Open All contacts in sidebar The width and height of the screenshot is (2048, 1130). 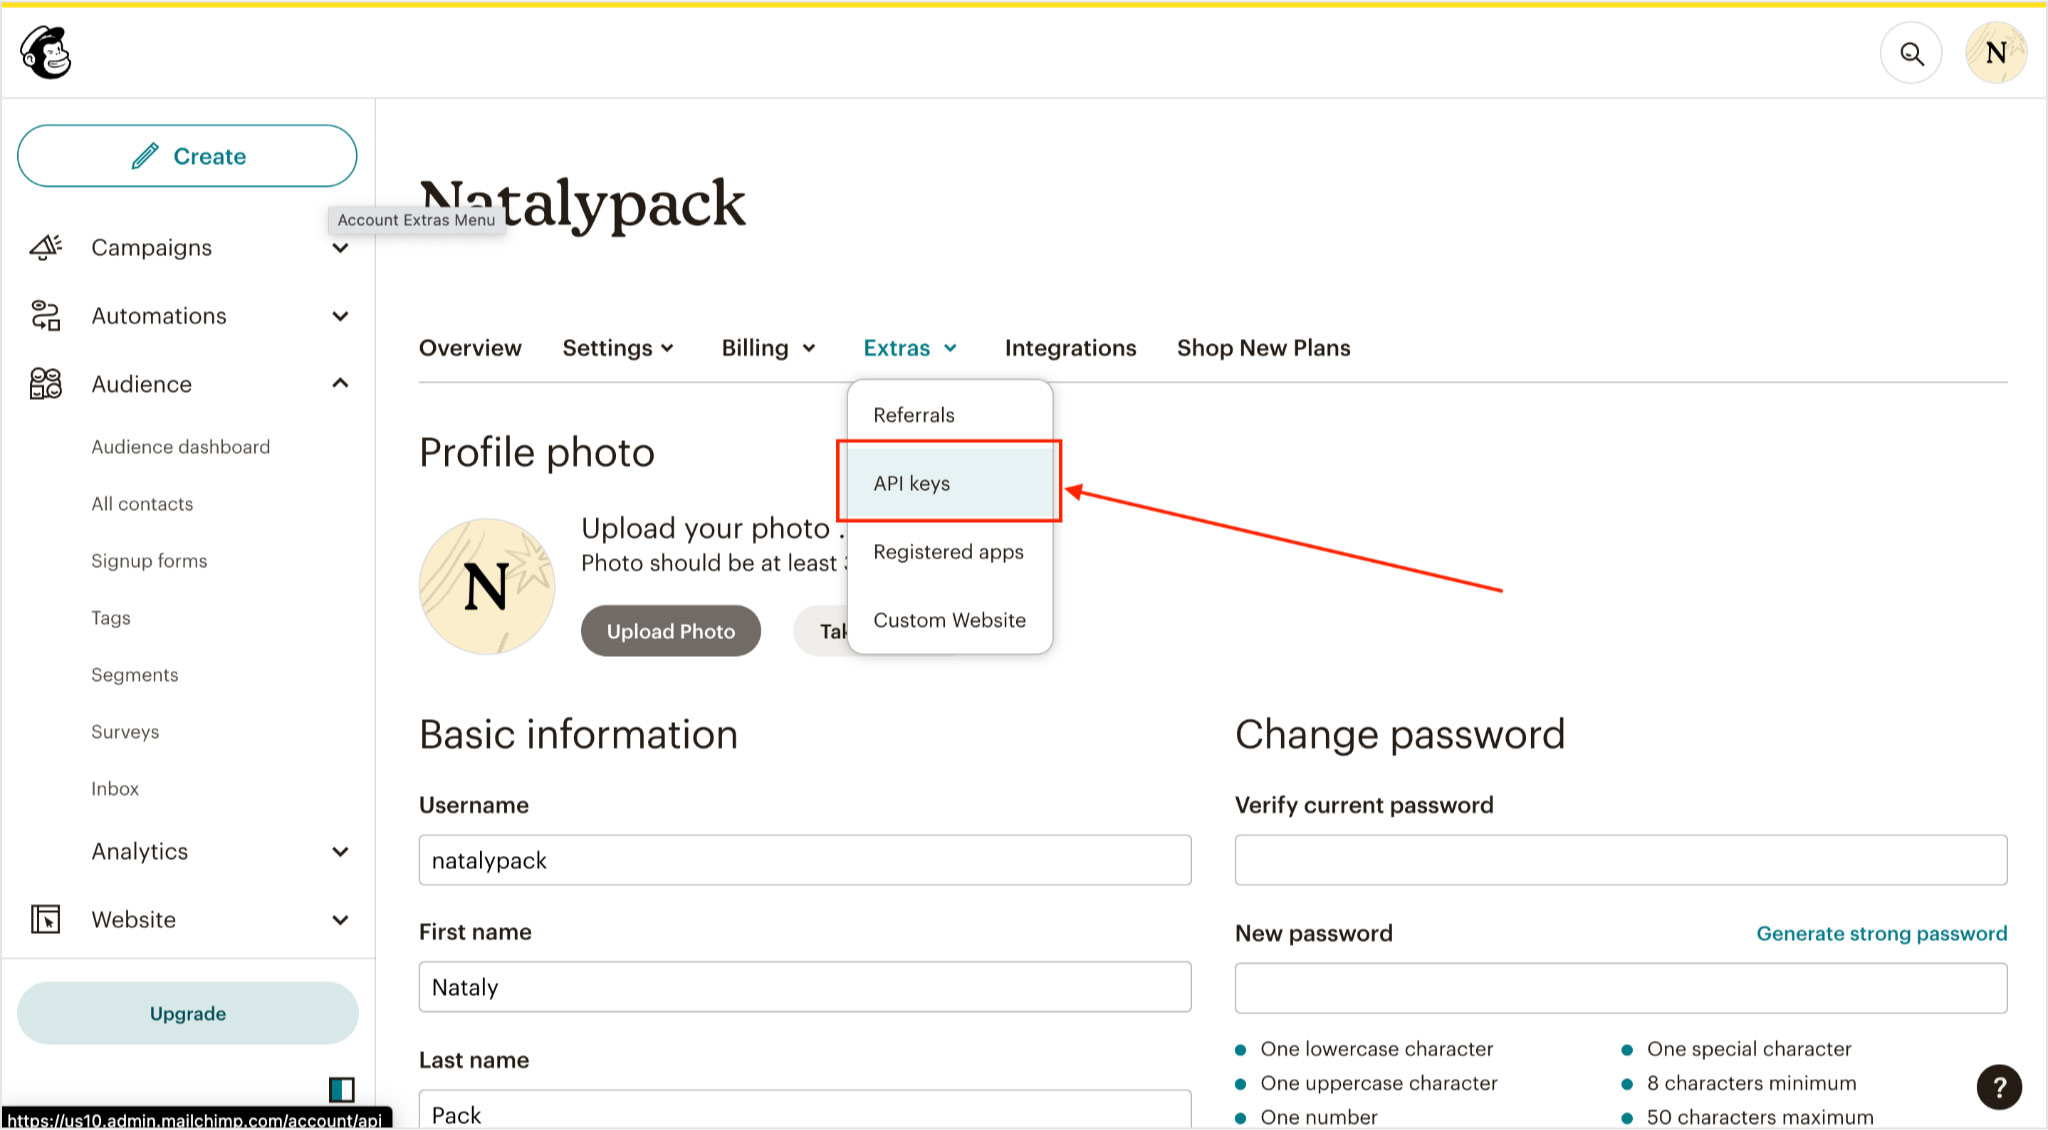point(142,504)
